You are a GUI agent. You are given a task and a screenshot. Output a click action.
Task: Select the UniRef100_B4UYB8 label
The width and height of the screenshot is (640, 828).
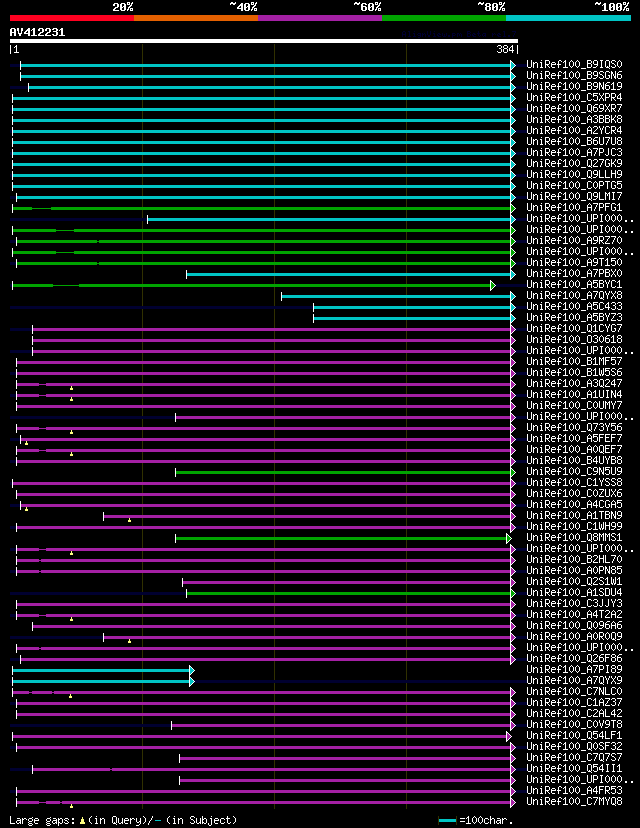coord(574,460)
